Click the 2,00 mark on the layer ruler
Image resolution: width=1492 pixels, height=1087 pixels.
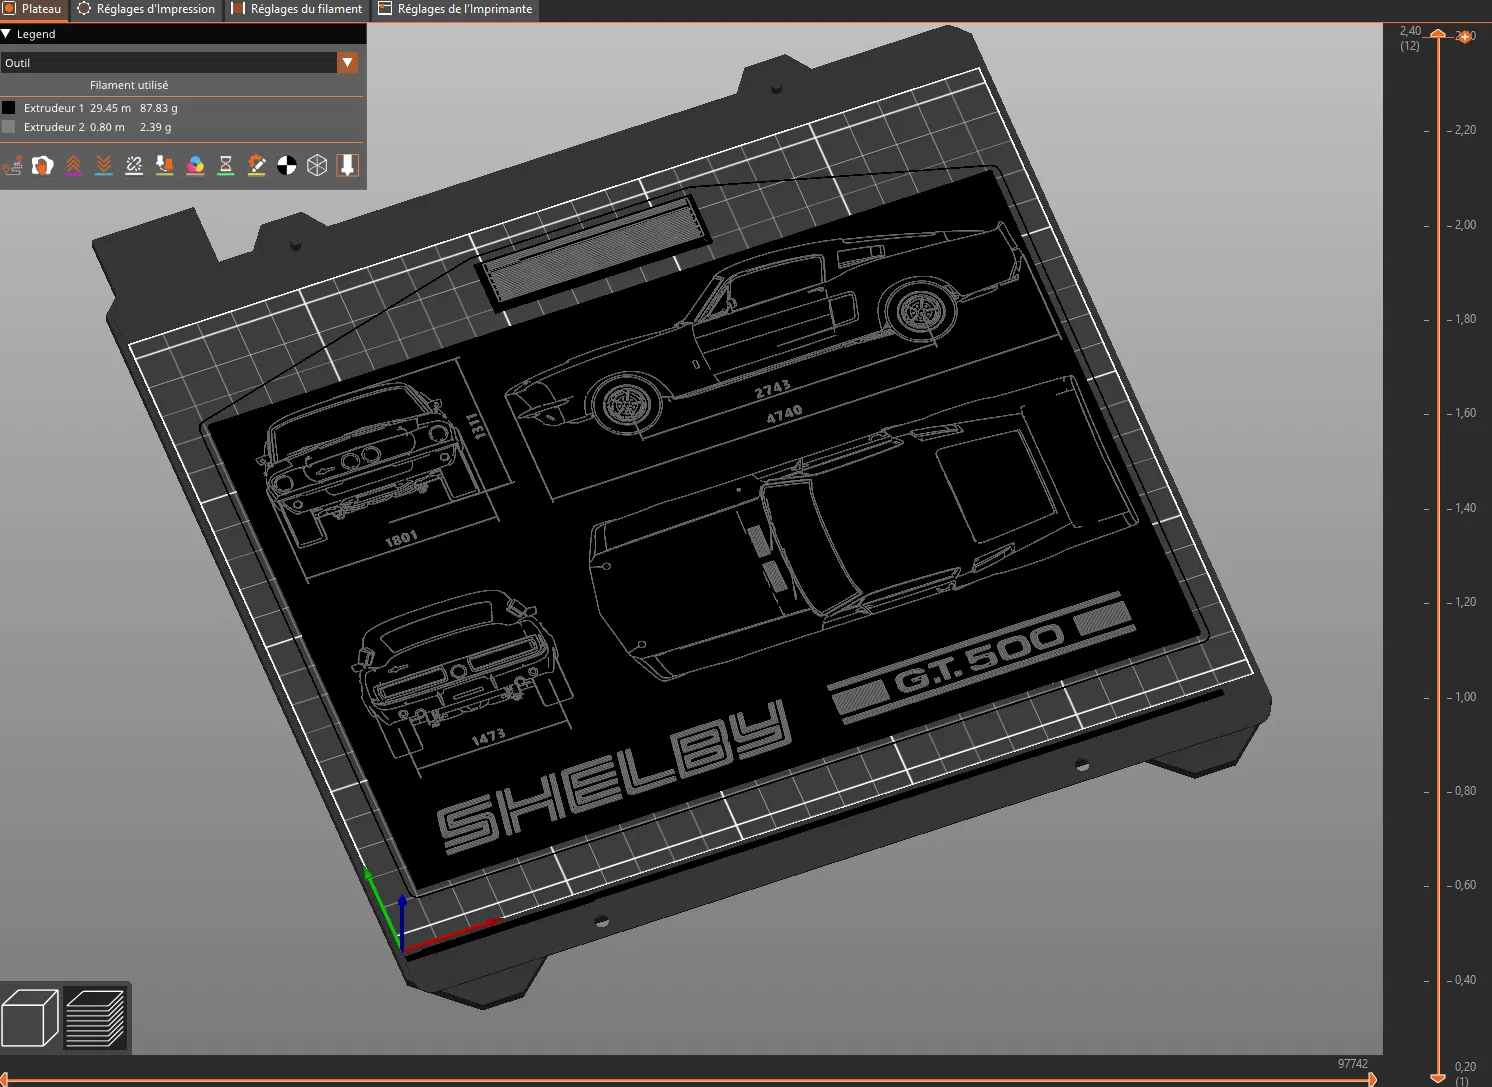pos(1465,225)
